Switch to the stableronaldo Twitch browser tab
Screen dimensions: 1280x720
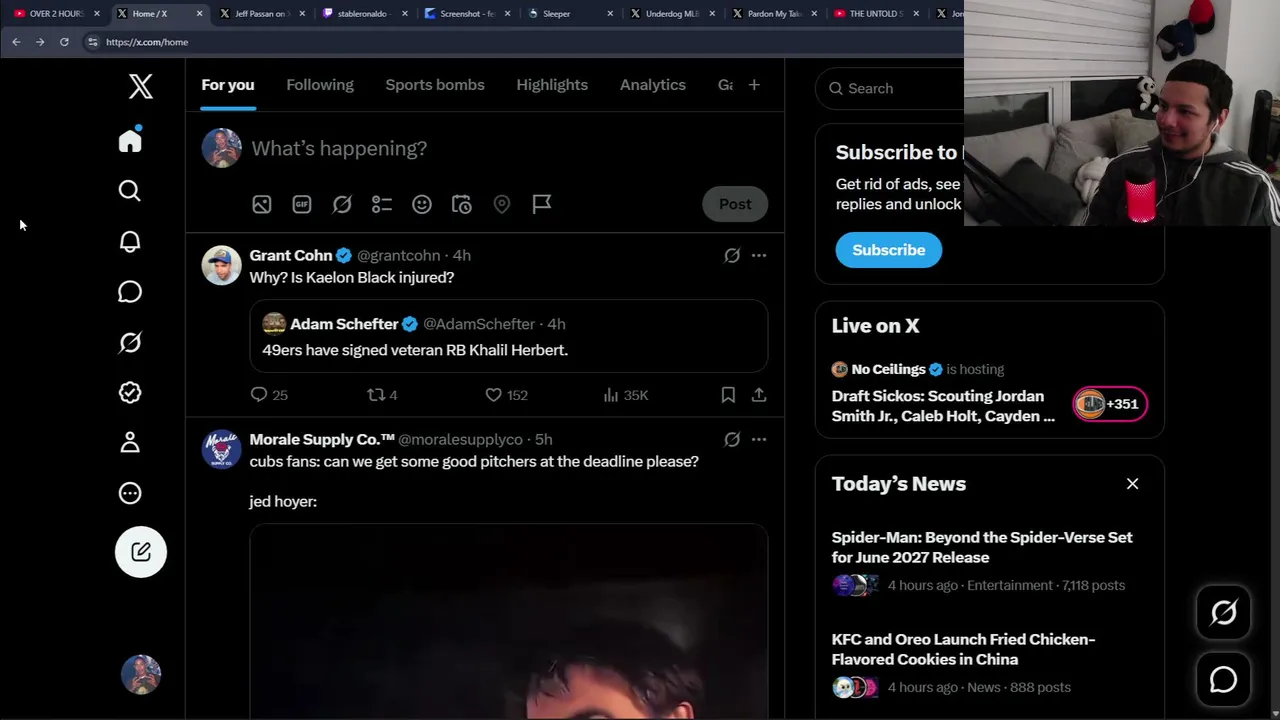point(364,14)
